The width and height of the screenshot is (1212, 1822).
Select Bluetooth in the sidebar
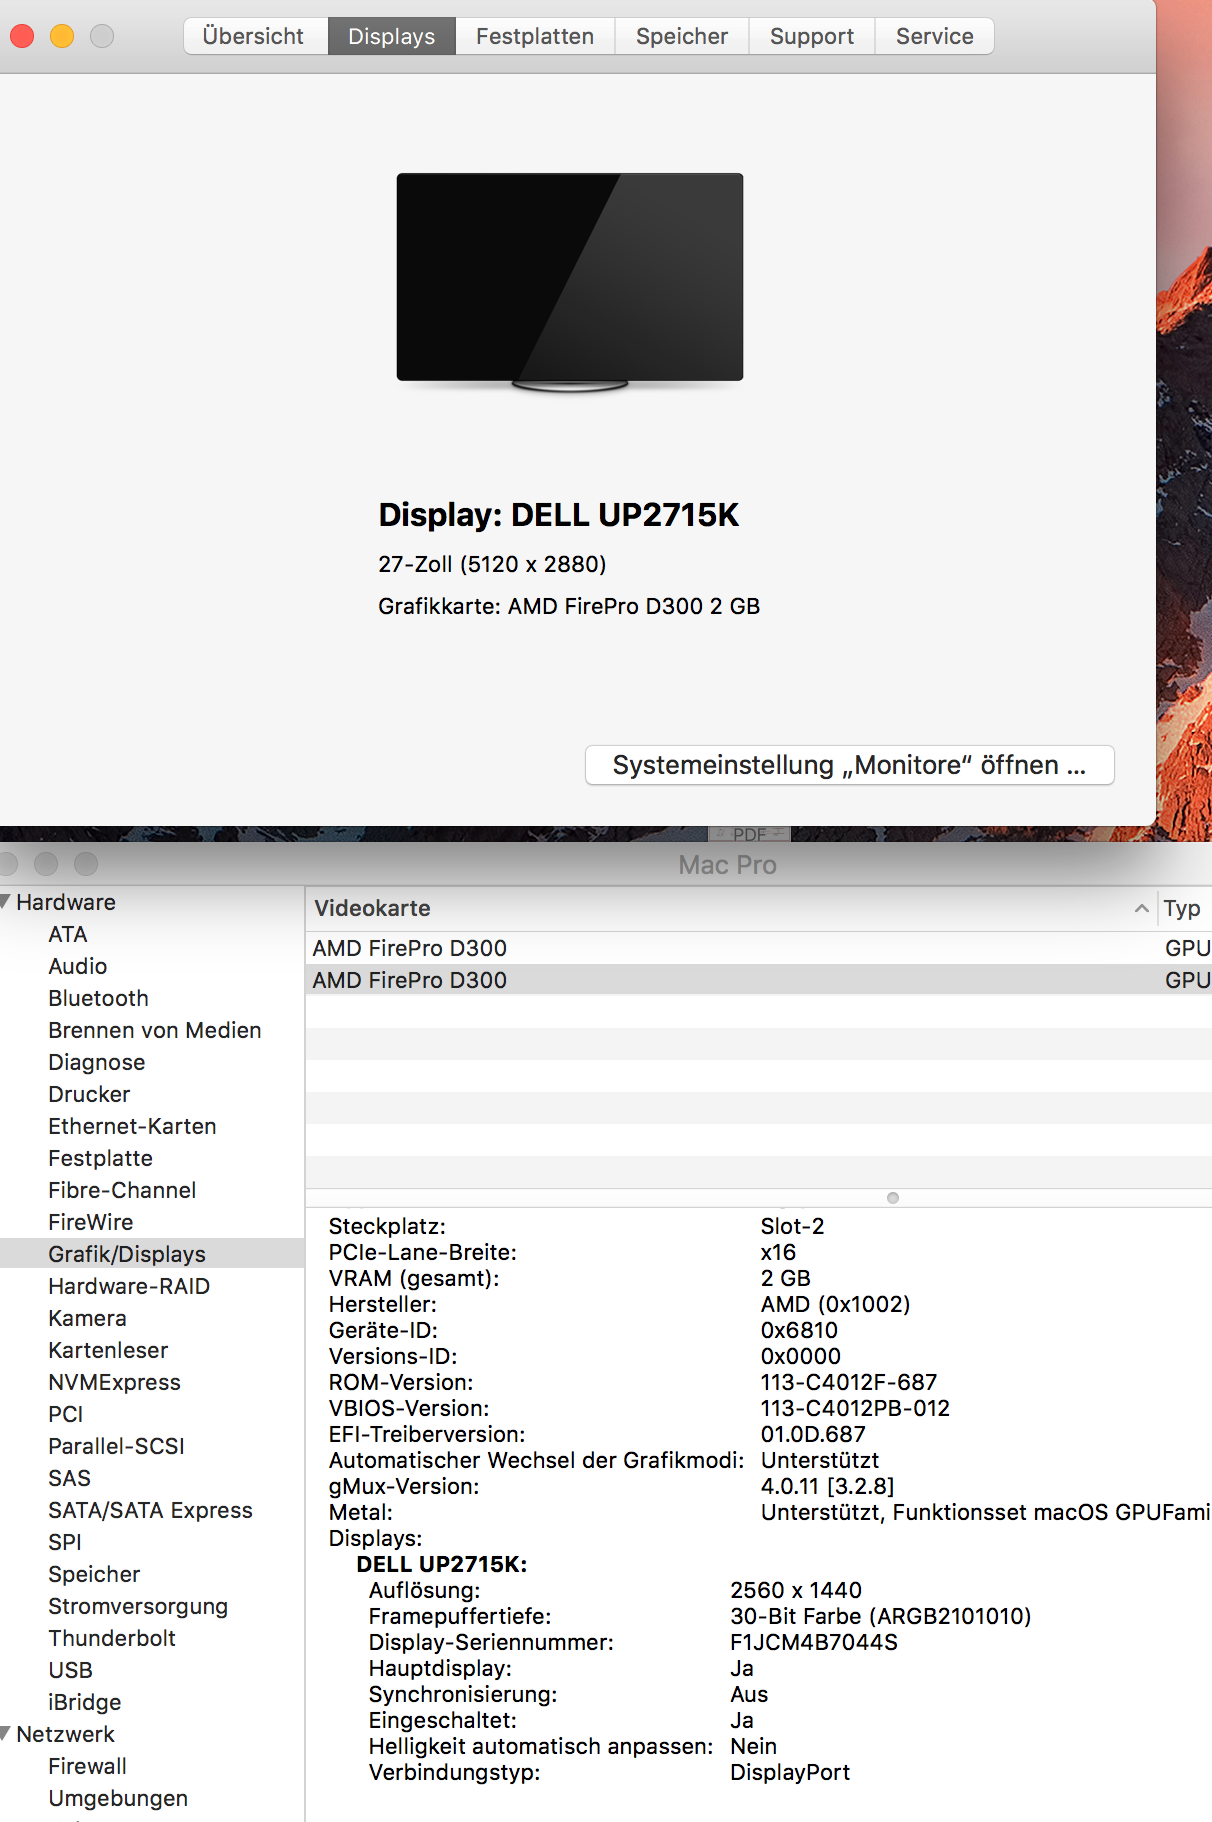click(98, 998)
